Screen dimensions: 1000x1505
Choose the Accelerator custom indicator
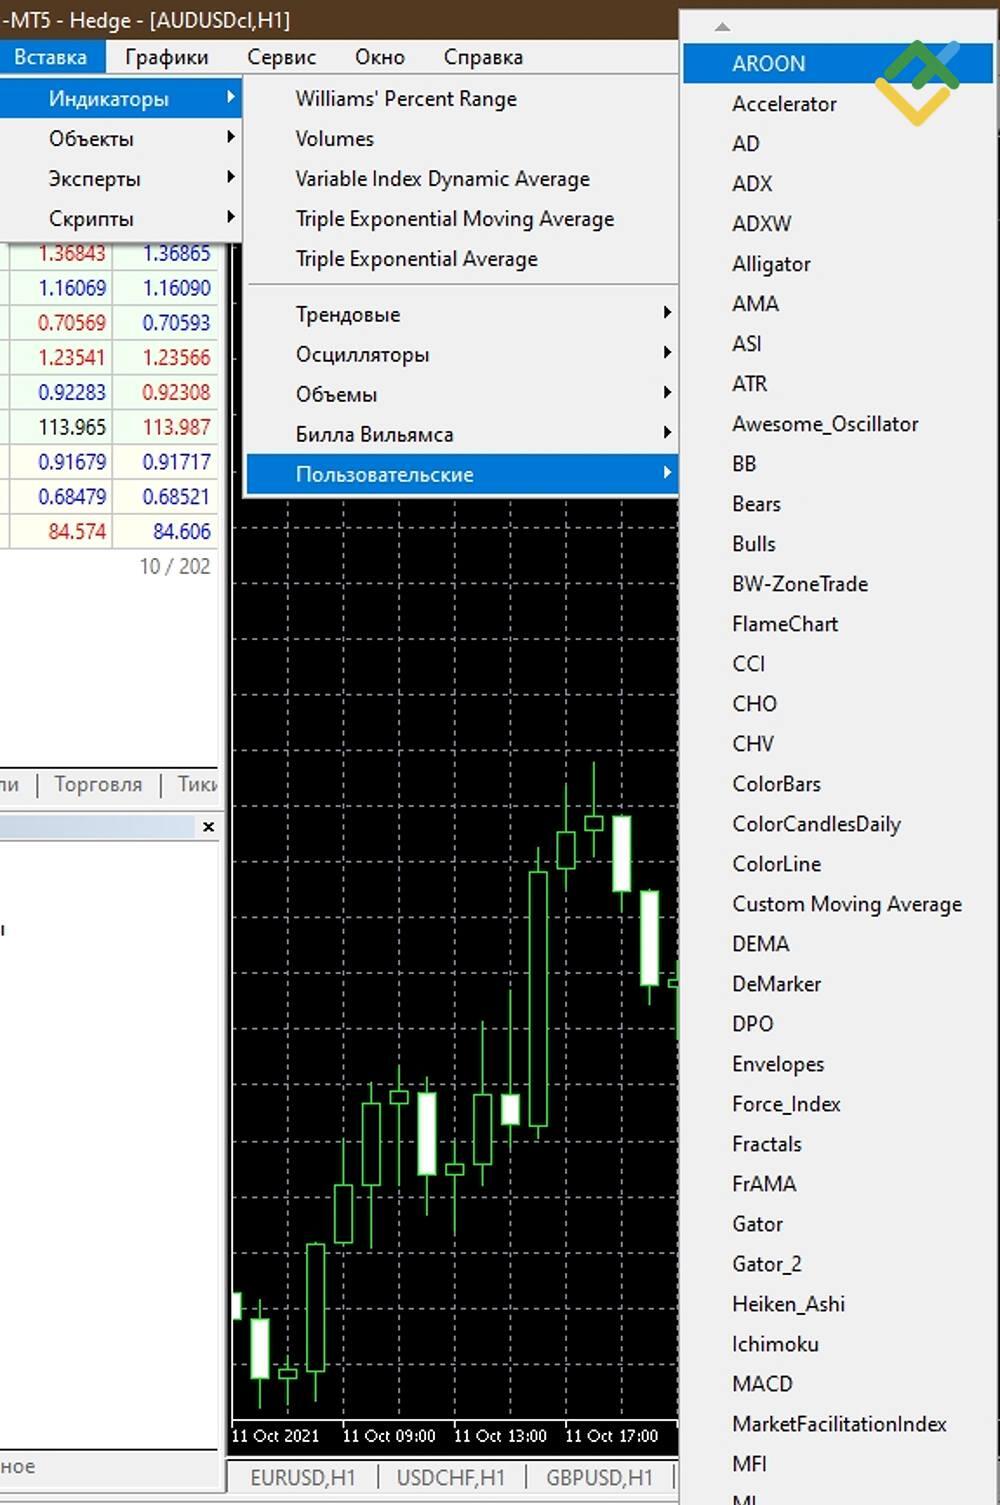tap(838, 103)
